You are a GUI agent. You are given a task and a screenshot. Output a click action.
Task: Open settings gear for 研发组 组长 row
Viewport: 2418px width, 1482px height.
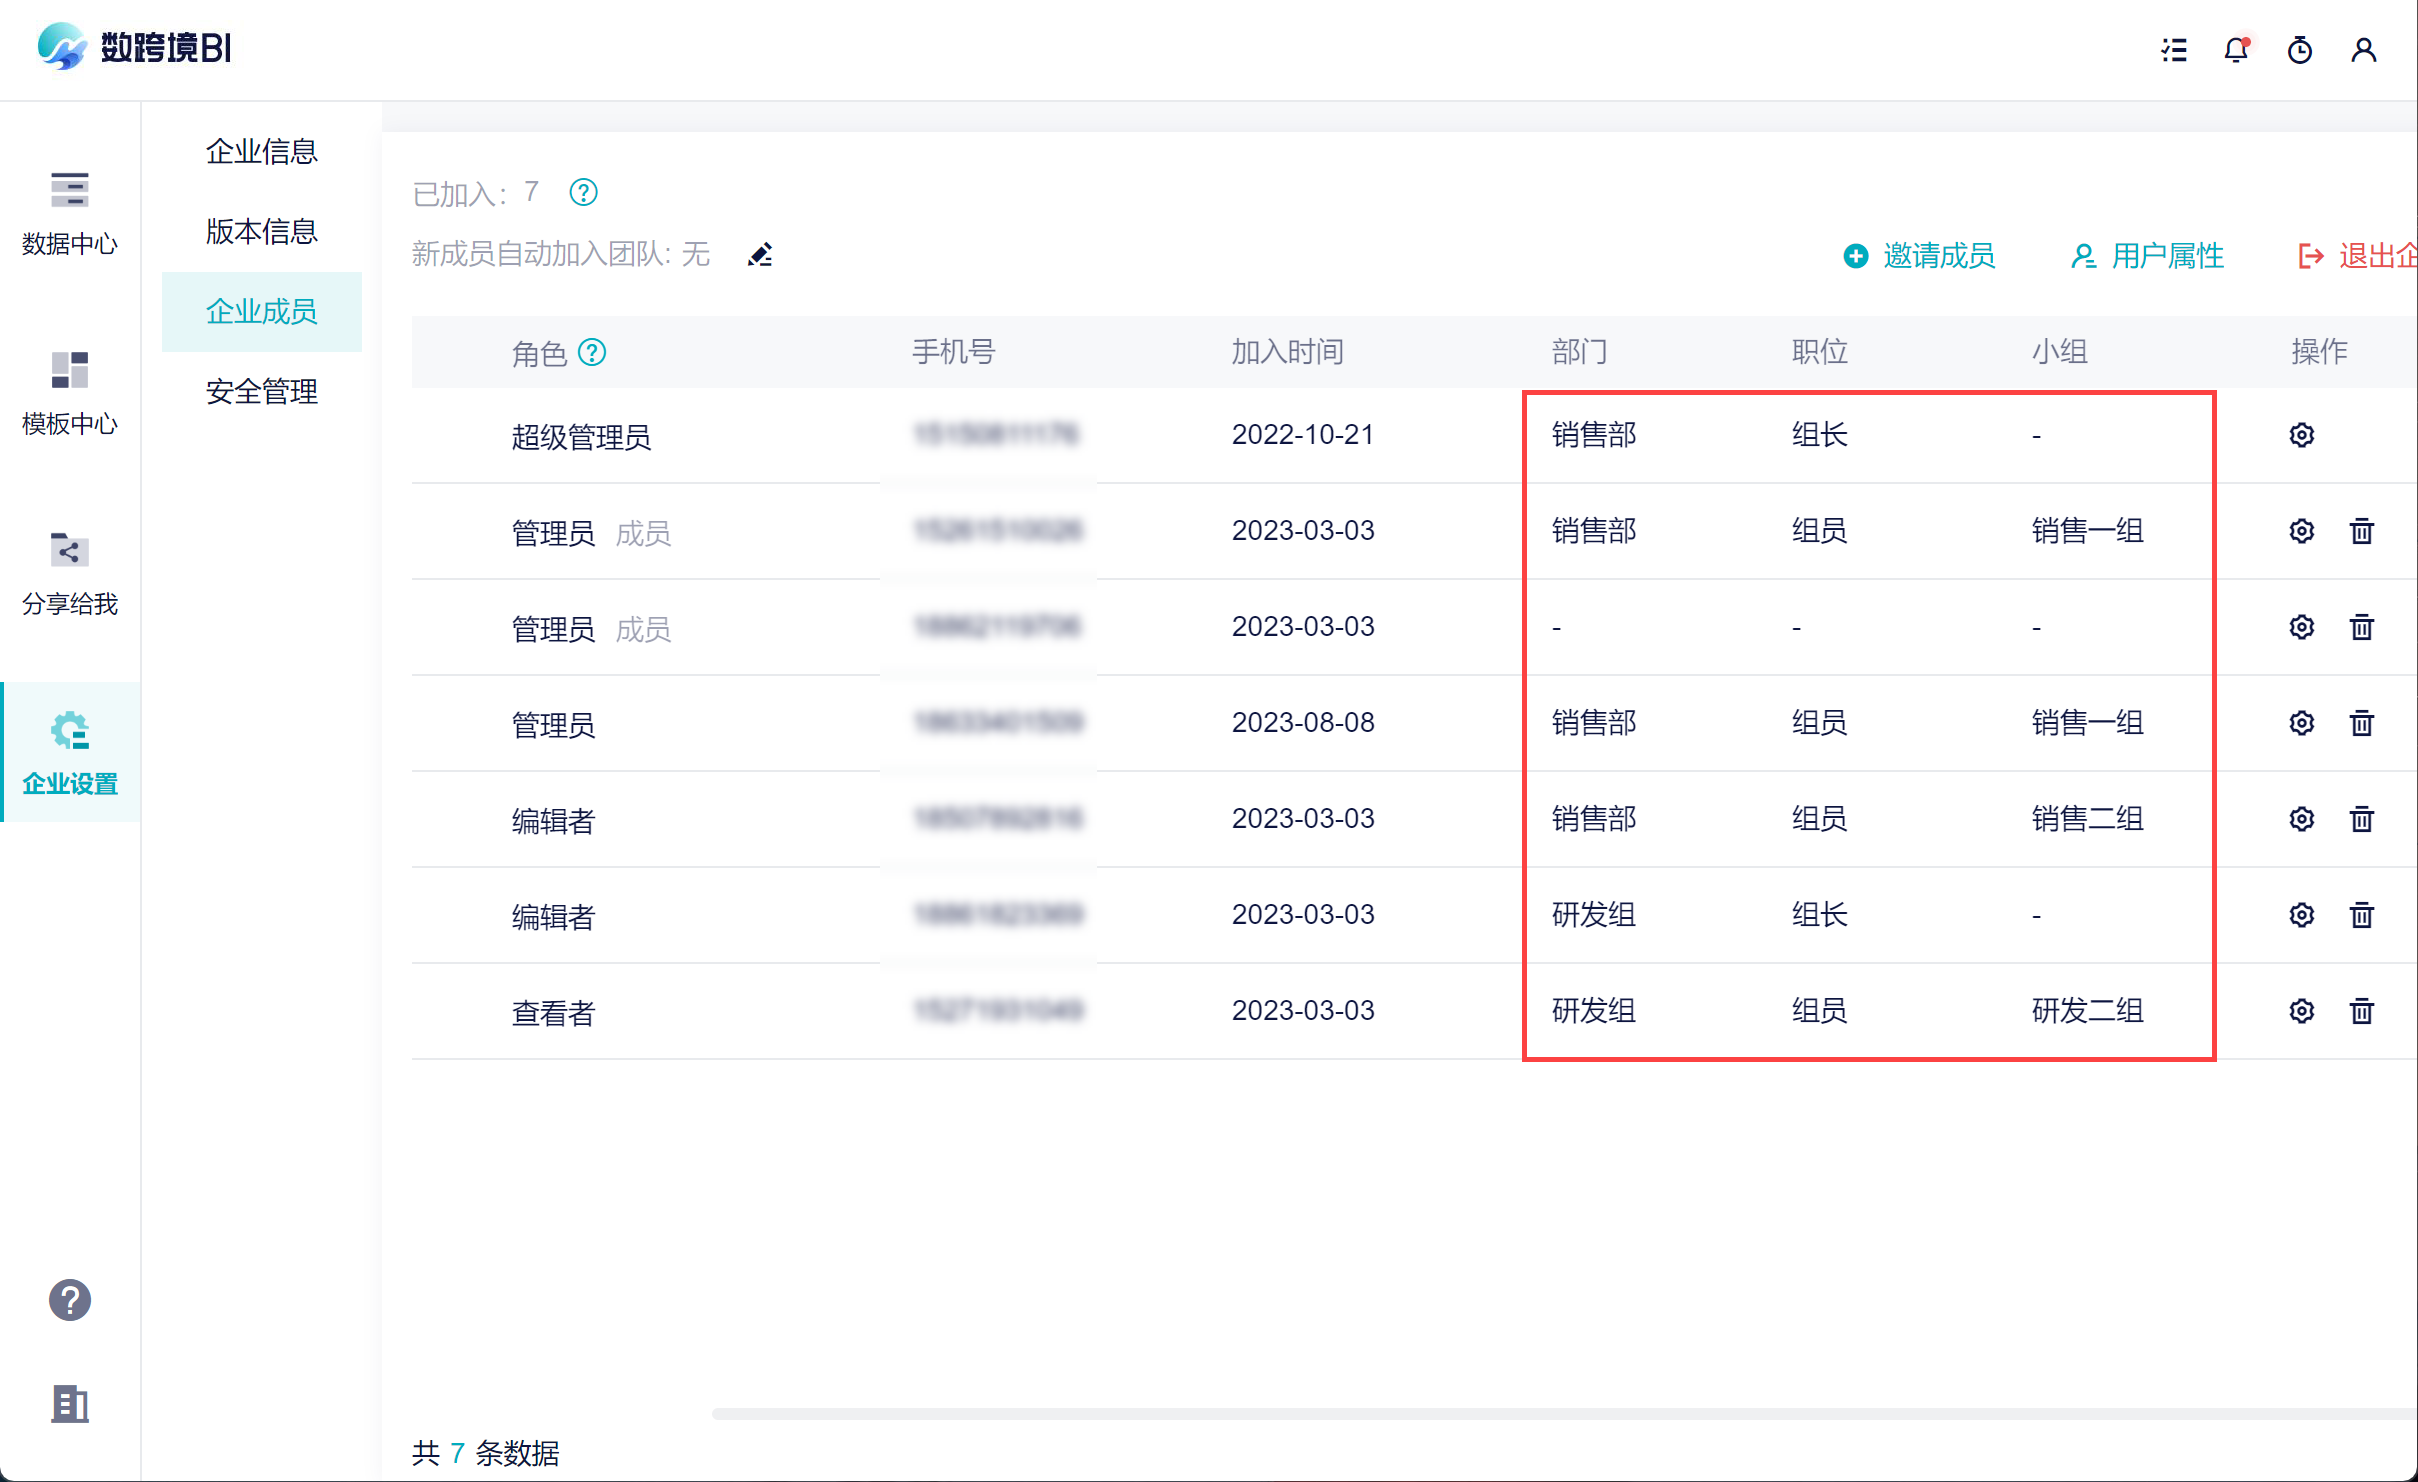(2301, 915)
